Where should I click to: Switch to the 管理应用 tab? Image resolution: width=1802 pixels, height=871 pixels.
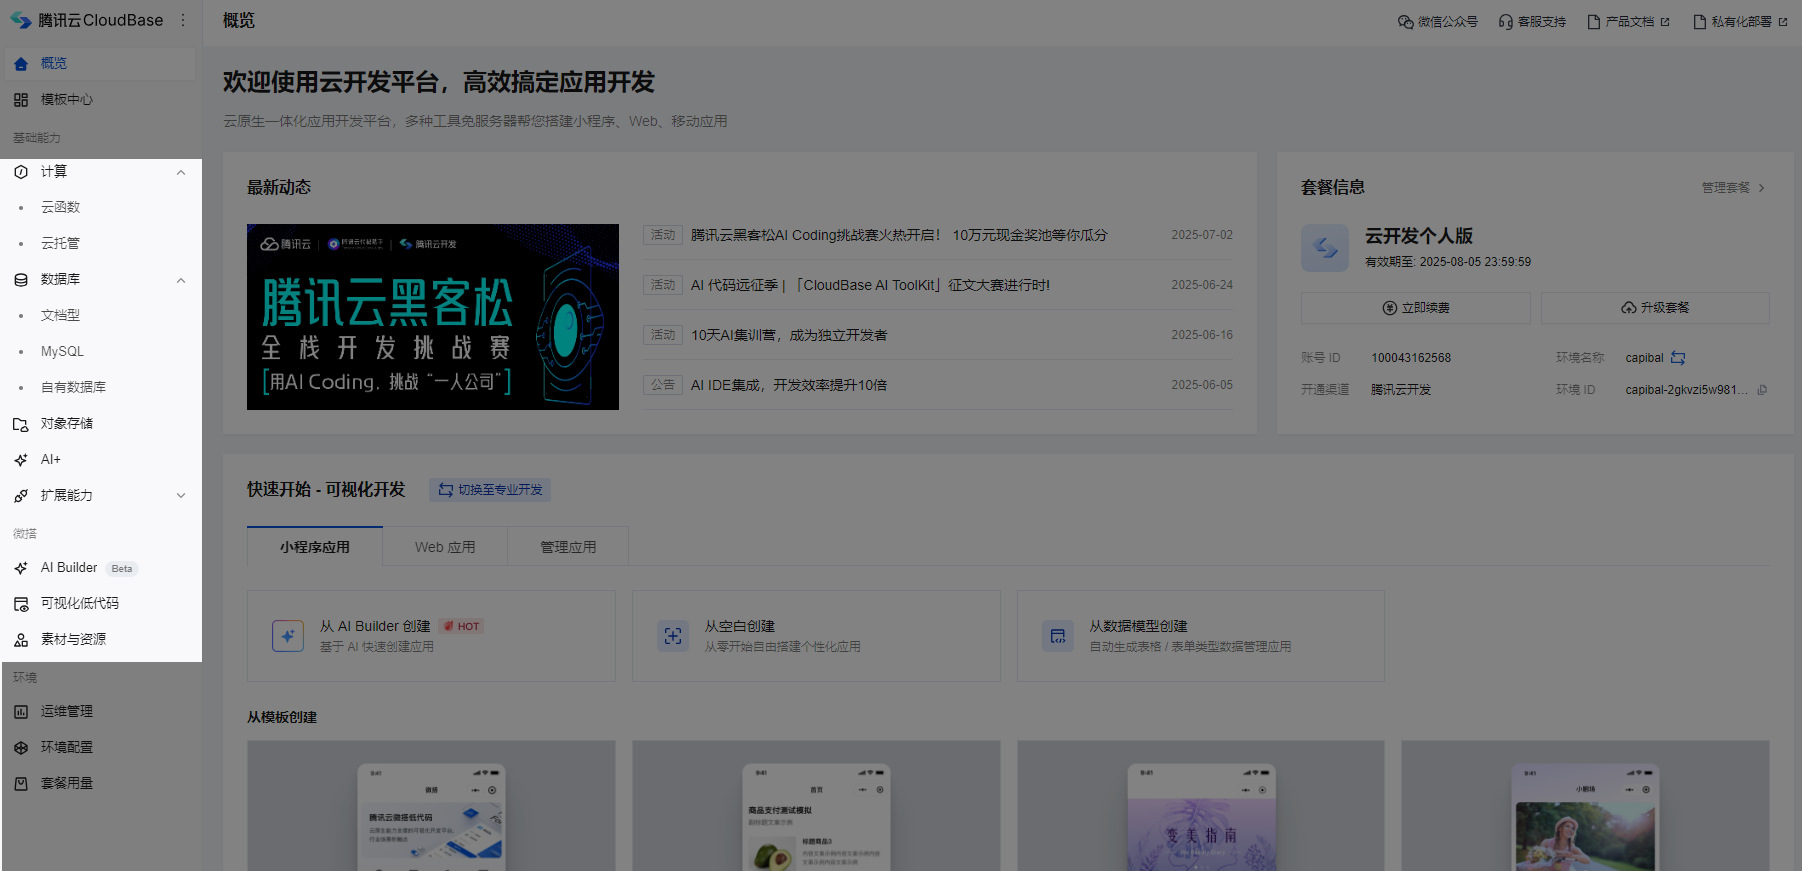pos(568,547)
